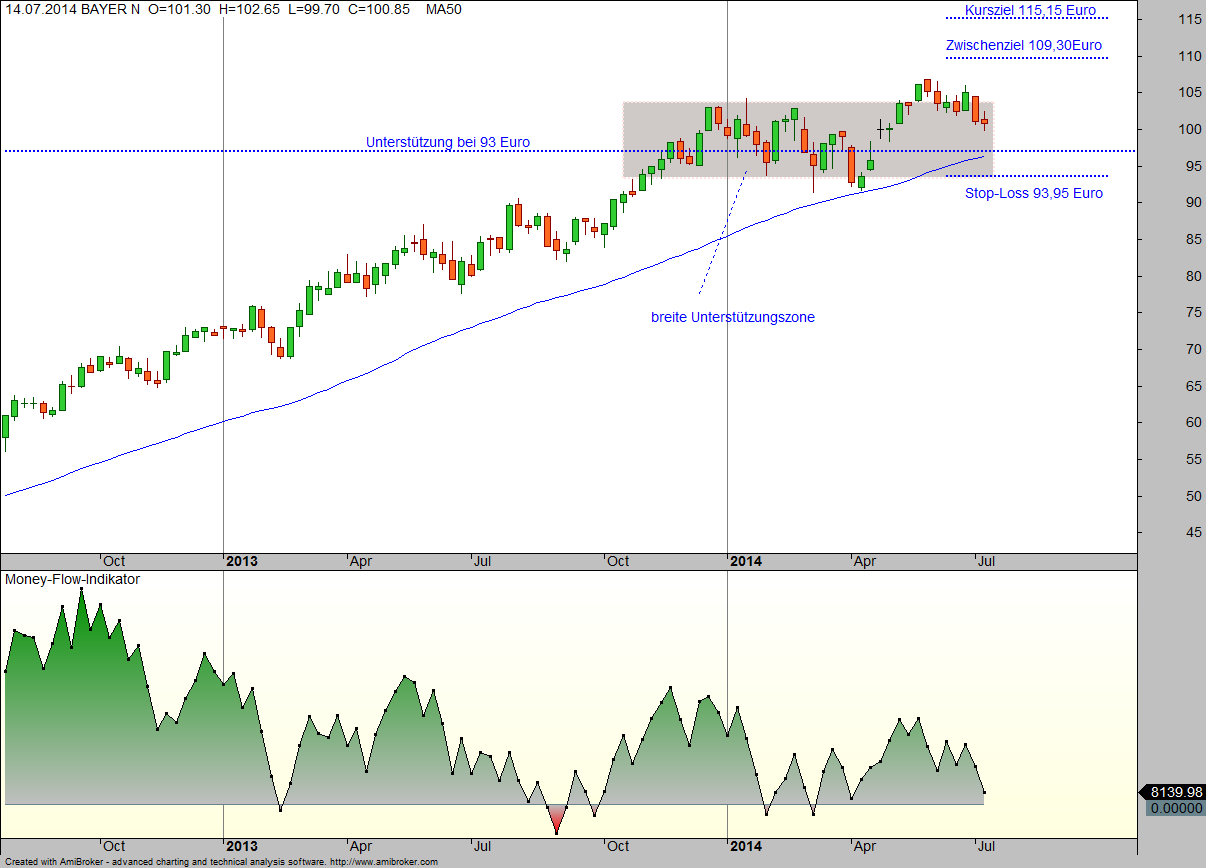Click the 2014 year marker on lower time axis
This screenshot has width=1206, height=868.
click(x=746, y=845)
